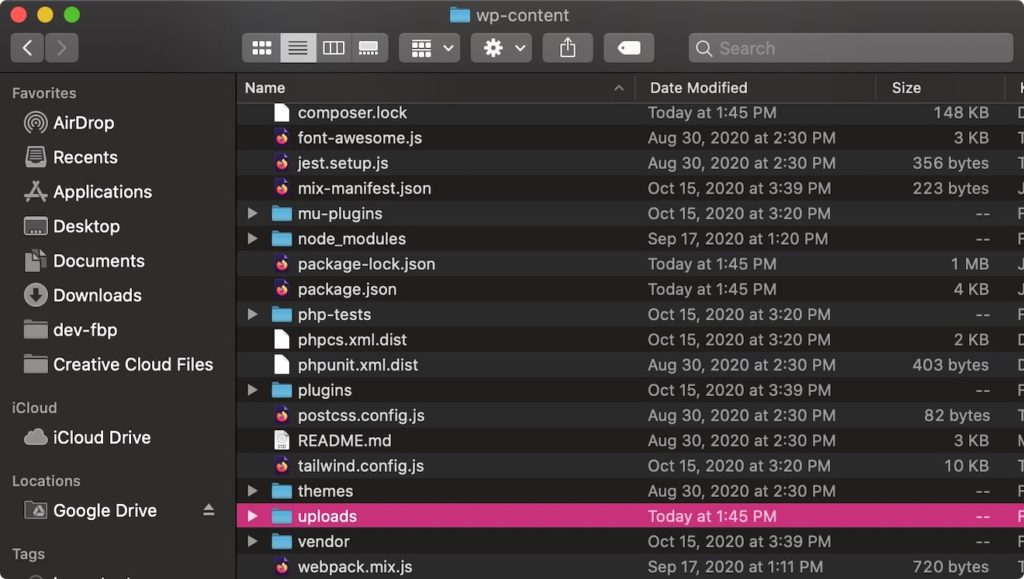Screen dimensions: 1024x579
Task: Select the tailwind.config.js file name
Action: (360, 466)
